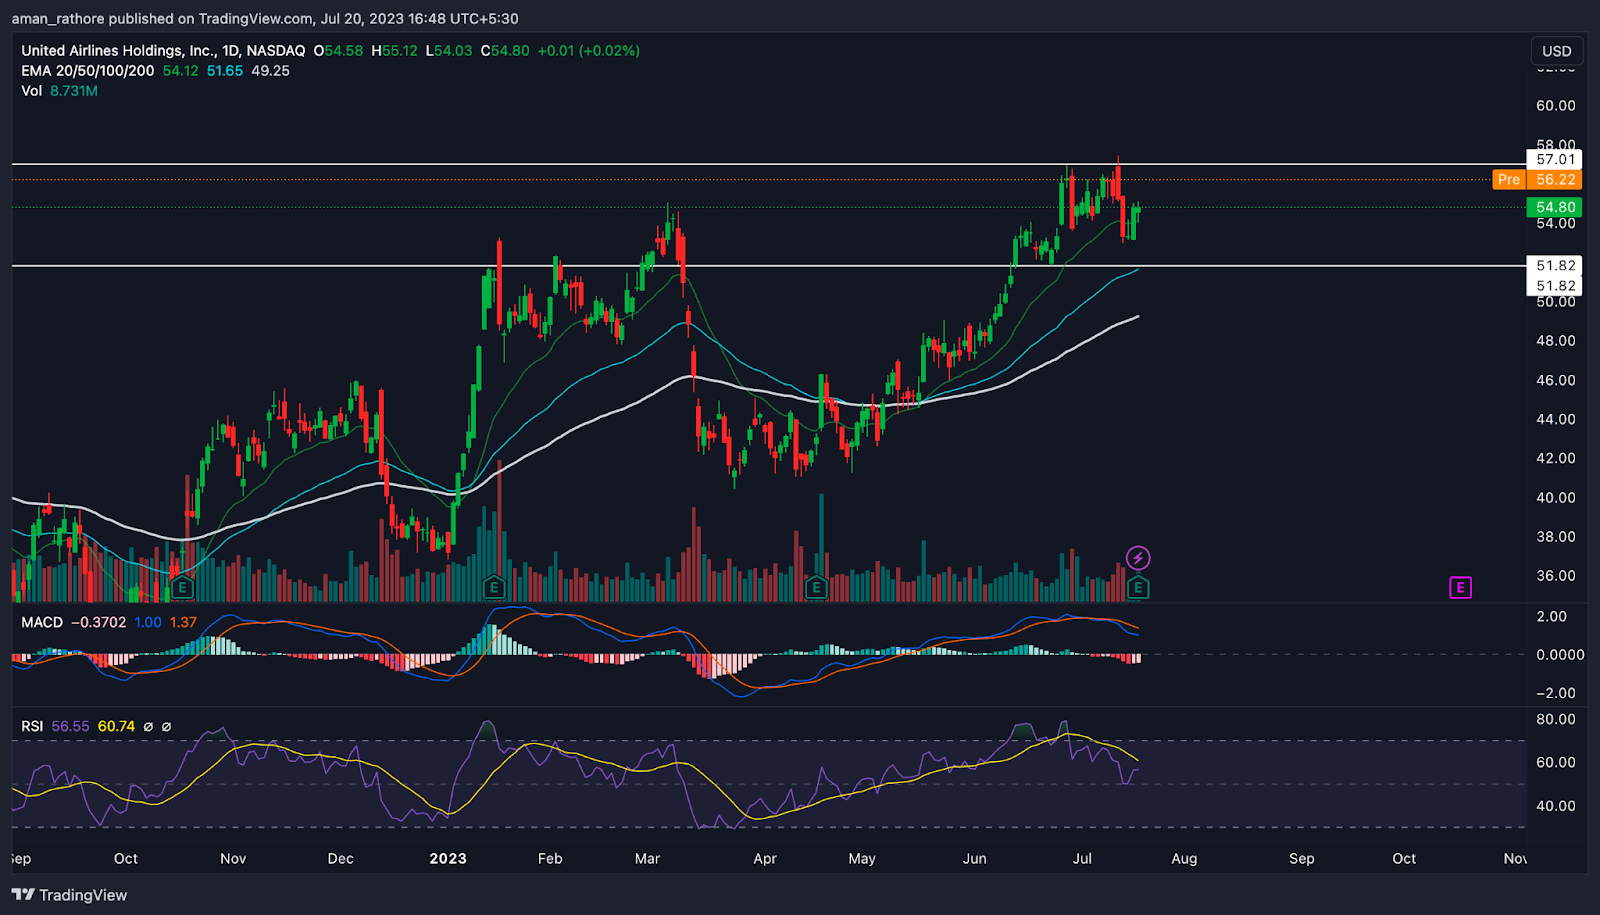Screen dimensions: 1600x915
Task: Click the closing price C54.80 in header
Action: tap(505, 50)
